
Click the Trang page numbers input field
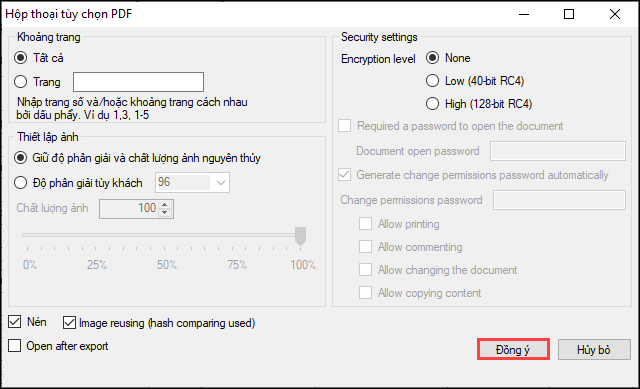tap(138, 82)
